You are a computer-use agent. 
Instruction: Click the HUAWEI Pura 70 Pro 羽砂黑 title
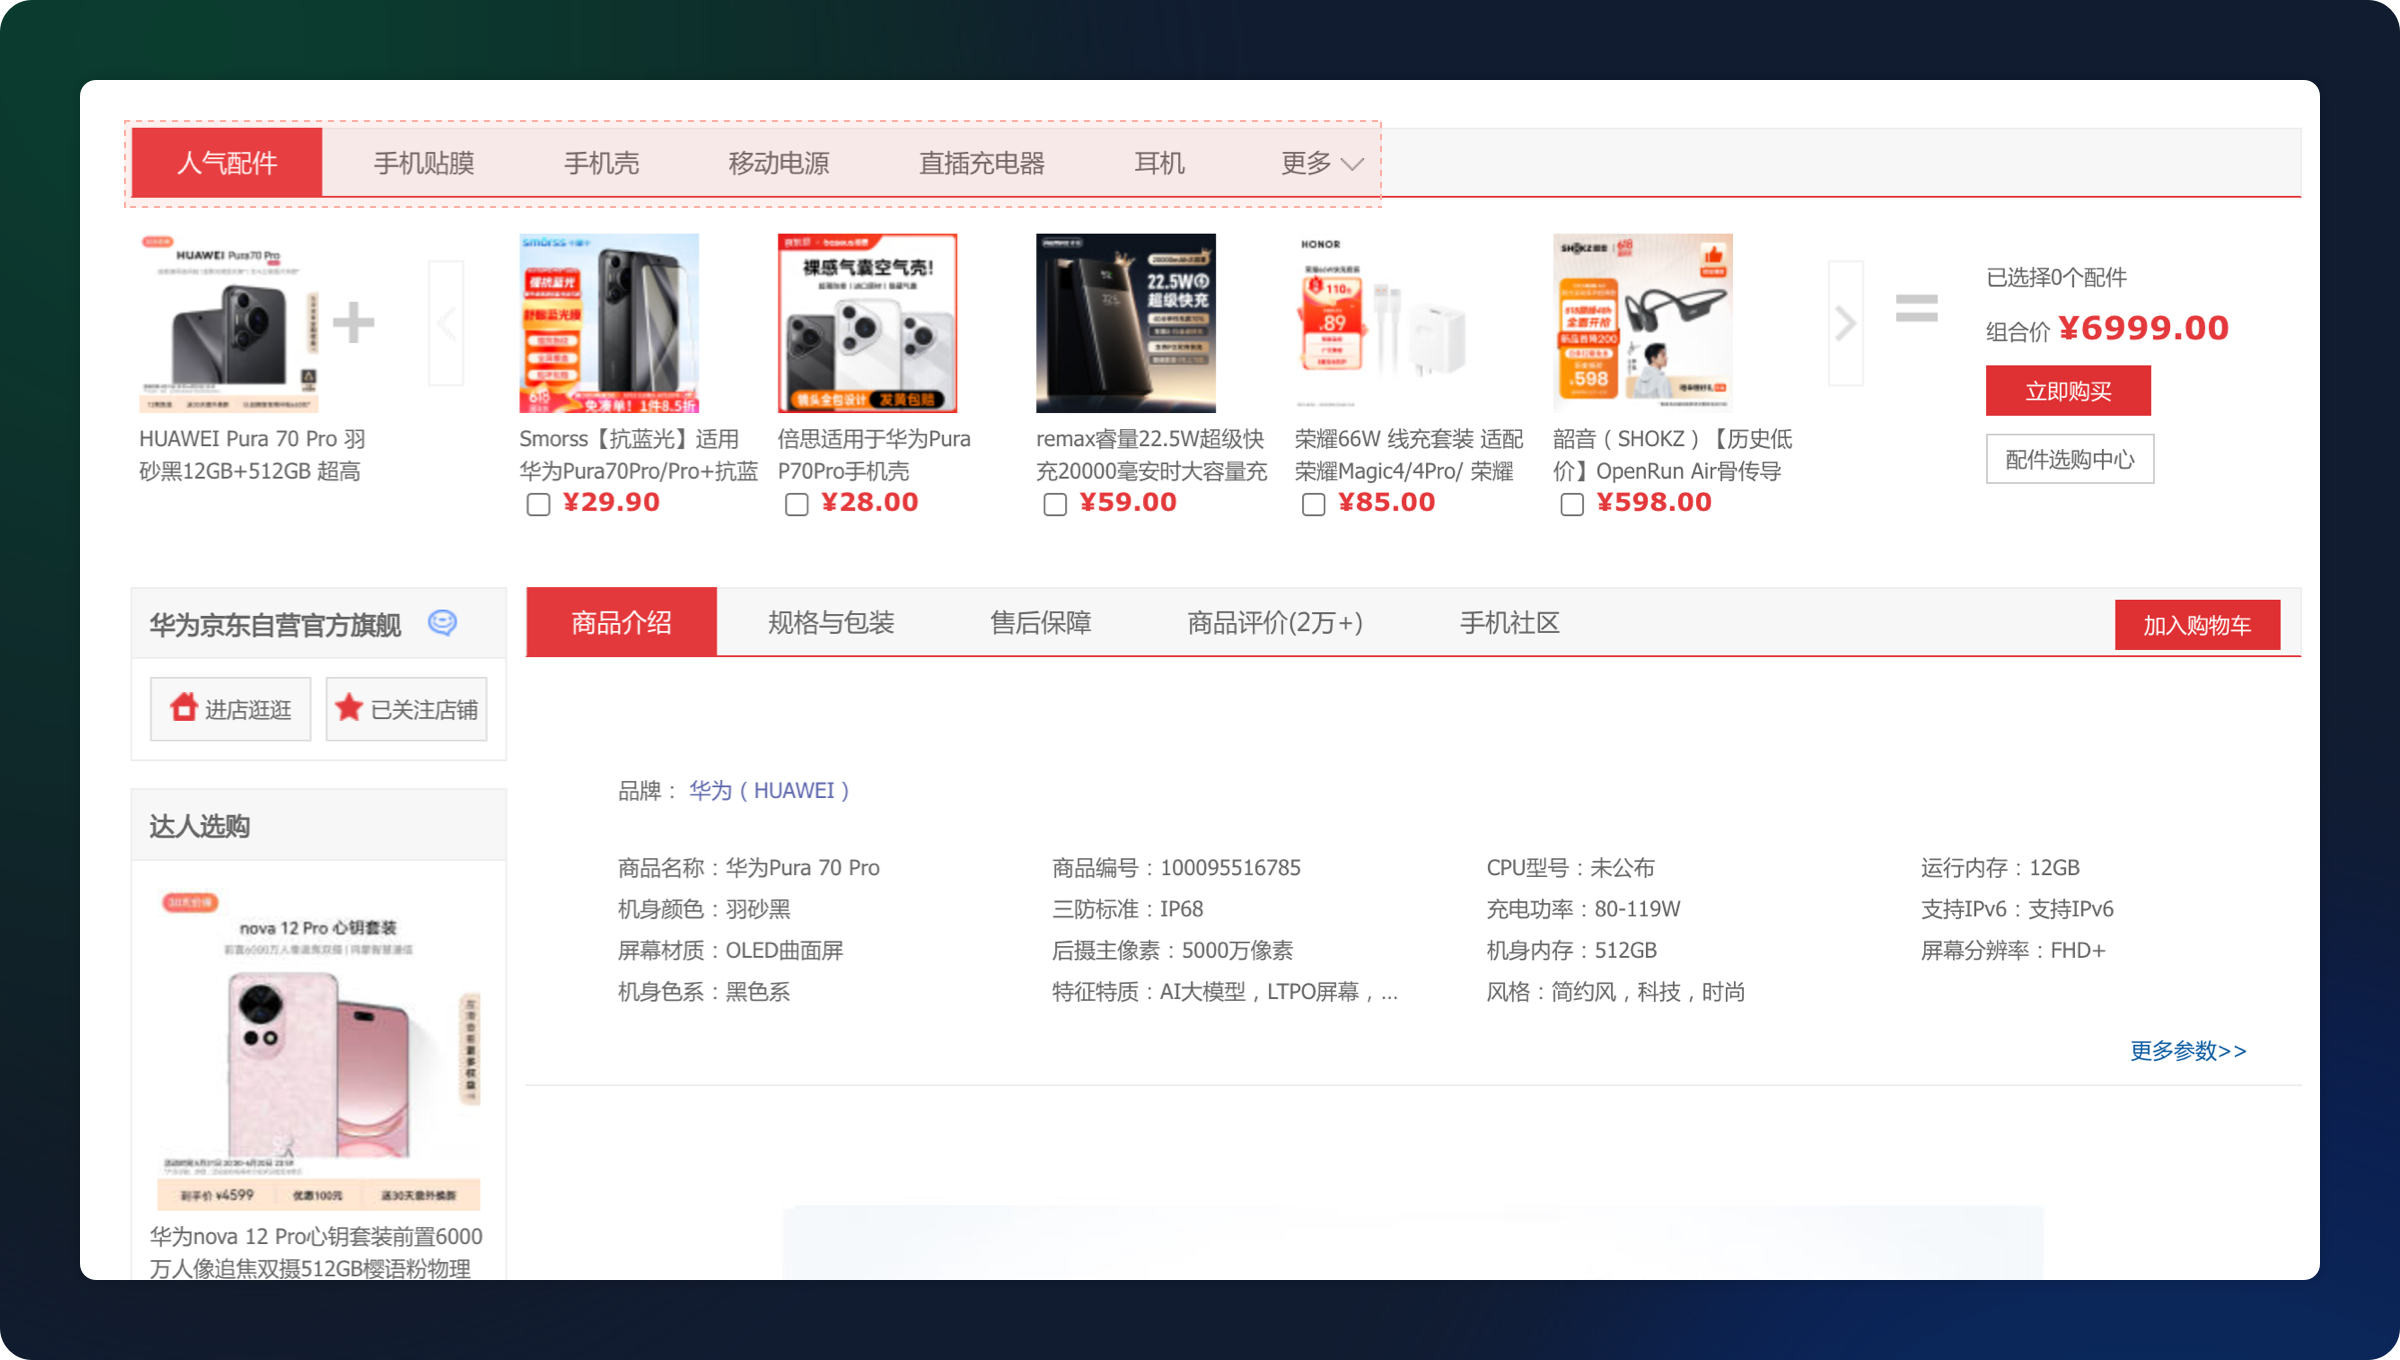point(252,455)
